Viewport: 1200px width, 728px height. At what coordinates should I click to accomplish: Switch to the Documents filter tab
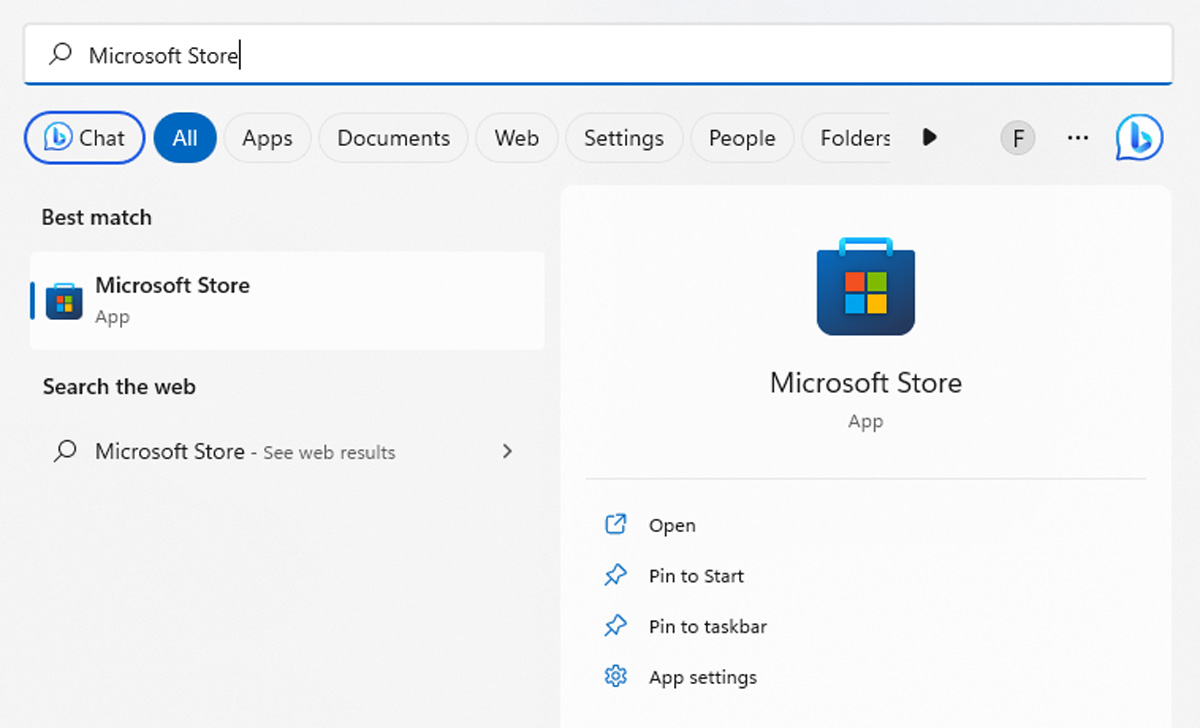[x=393, y=138]
